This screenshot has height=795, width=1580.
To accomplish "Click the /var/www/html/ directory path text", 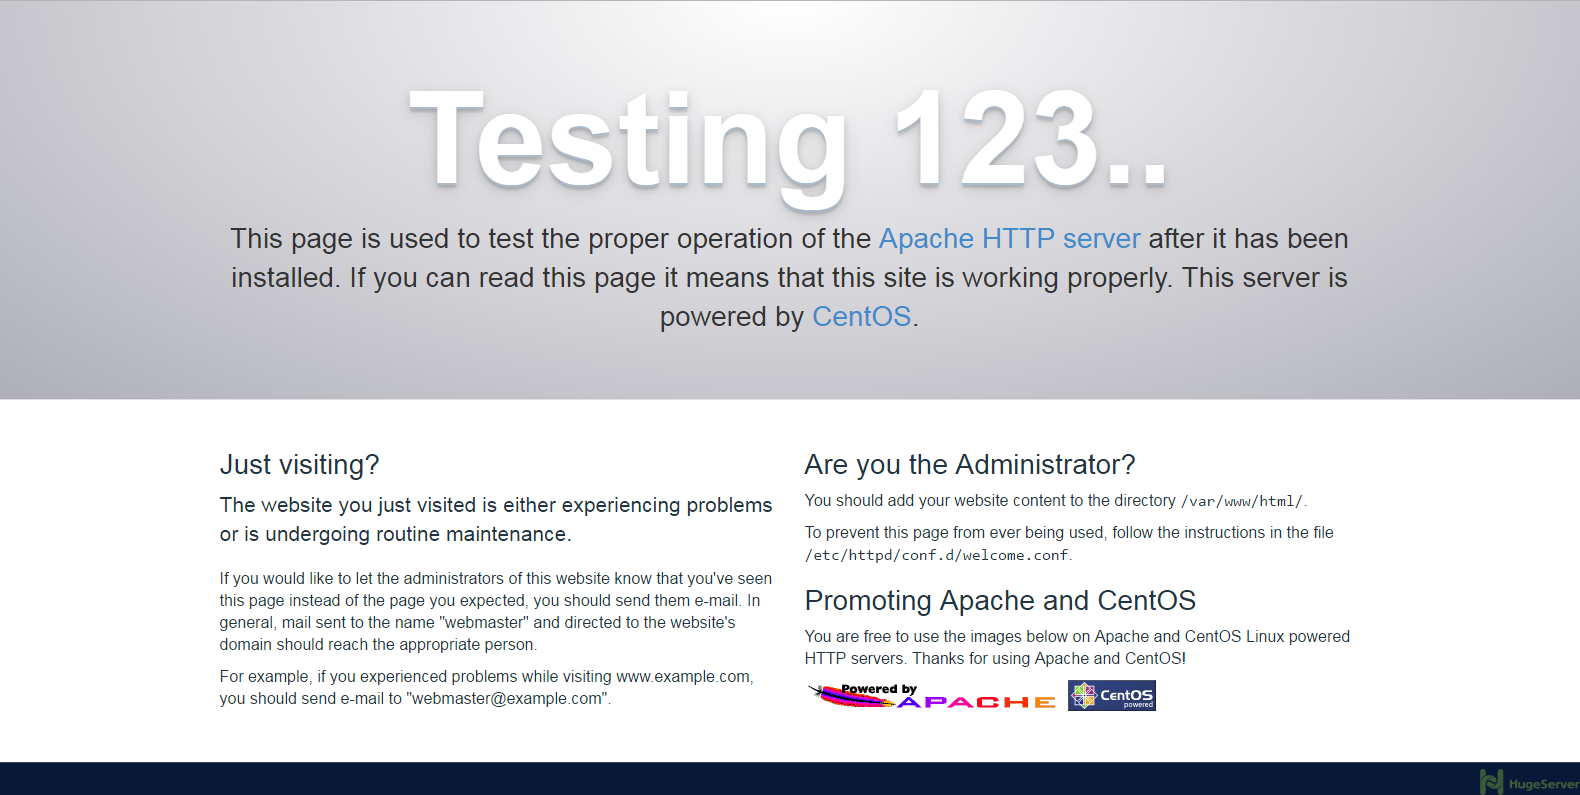I will click(x=1242, y=502).
